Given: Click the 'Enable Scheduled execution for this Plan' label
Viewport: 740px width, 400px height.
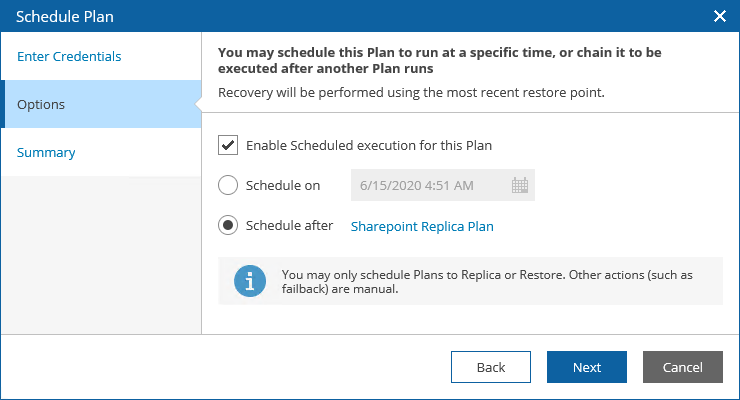Looking at the screenshot, I should pyautogui.click(x=369, y=145).
